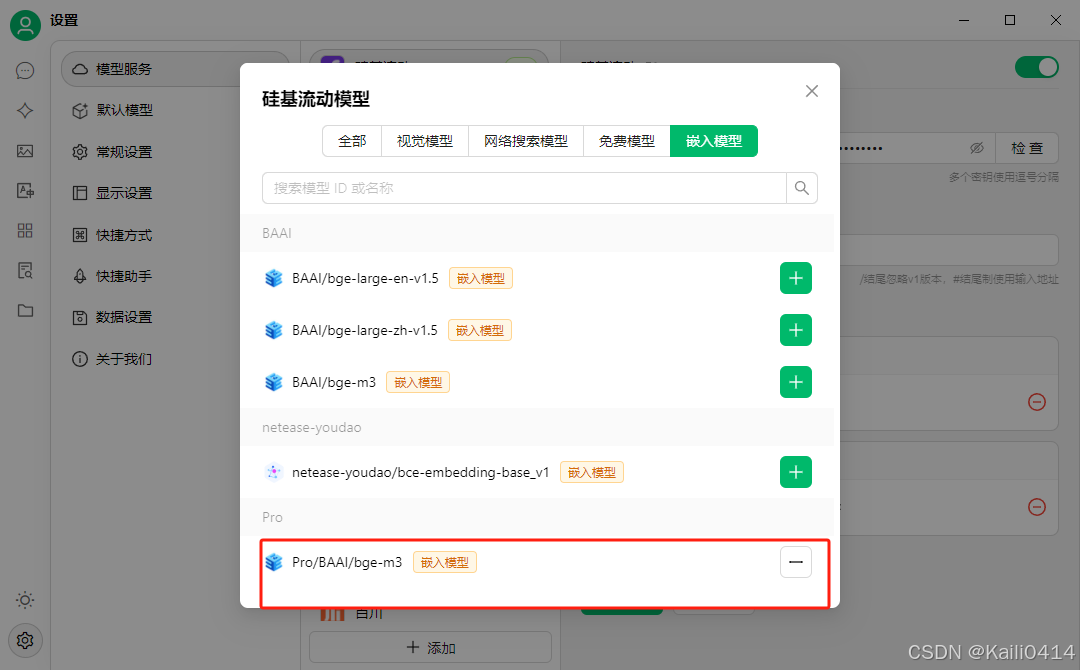Click 嵌入模型 tag beside netease-youdao model

click(x=592, y=472)
